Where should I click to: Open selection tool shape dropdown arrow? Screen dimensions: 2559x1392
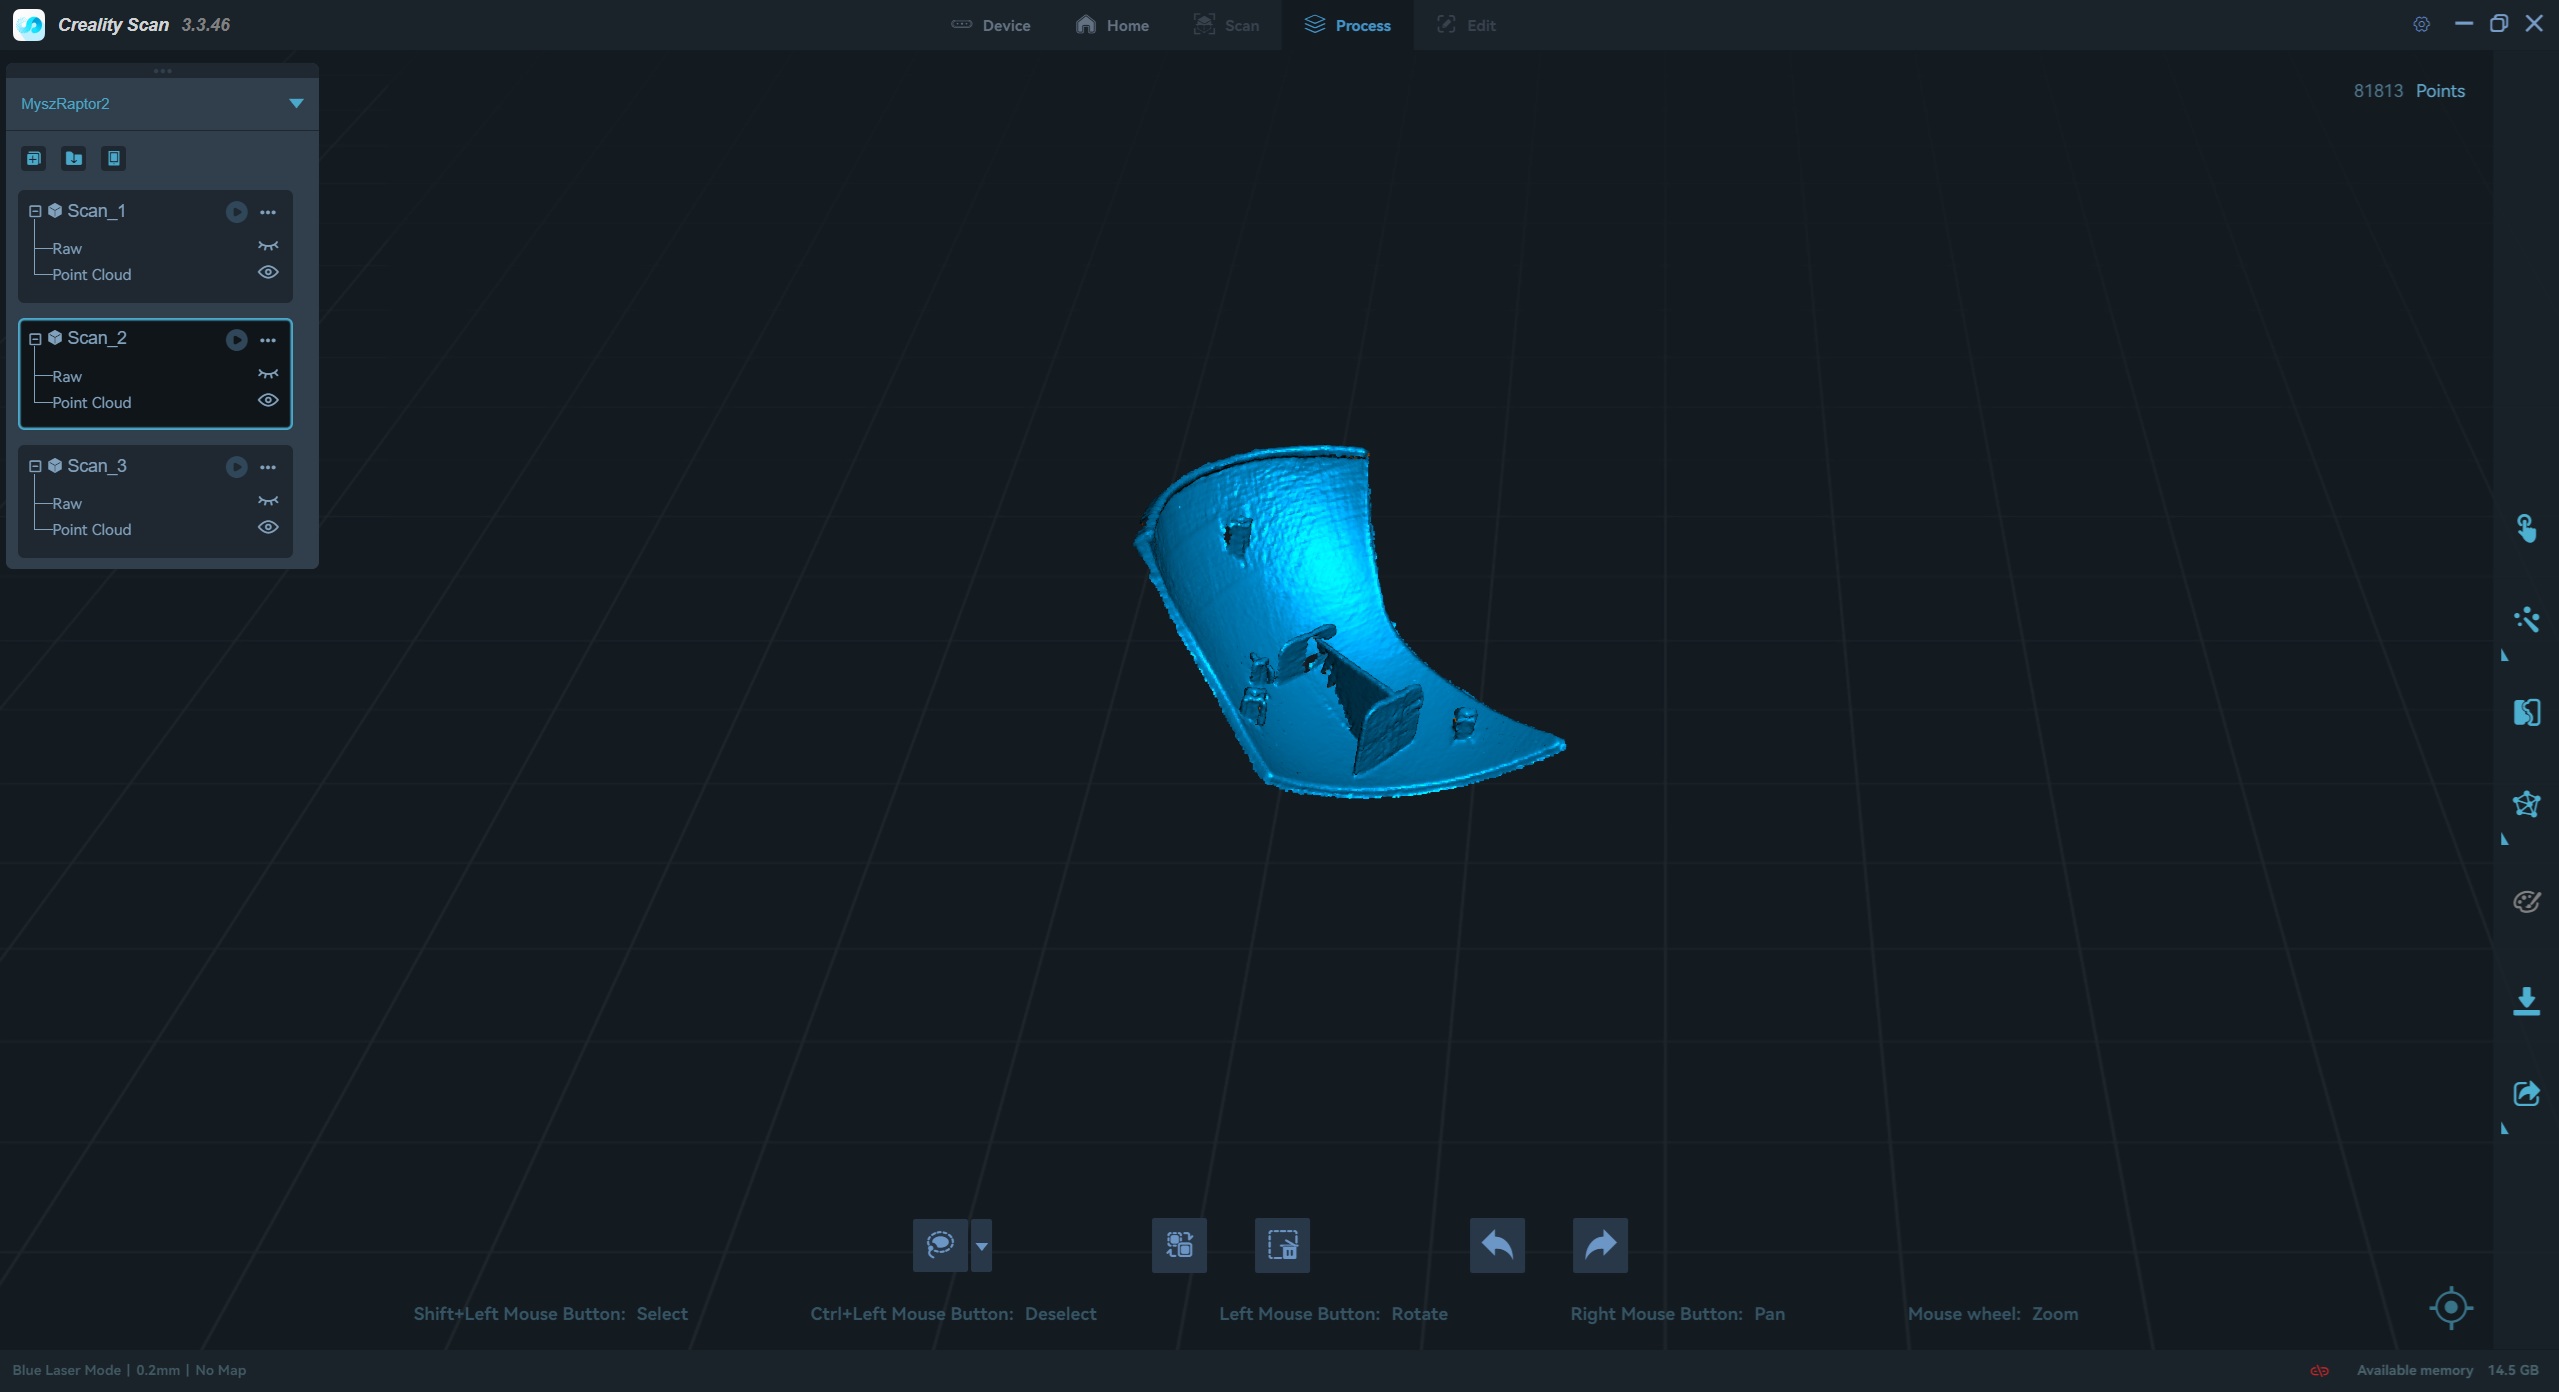pyautogui.click(x=982, y=1246)
